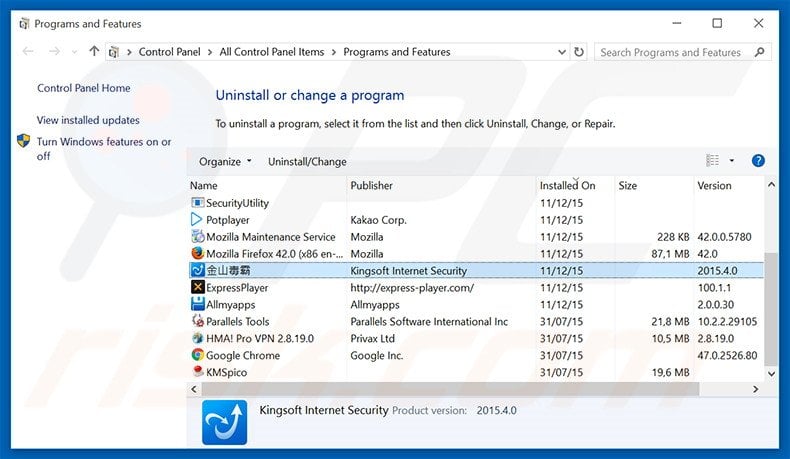Select the Kakao Corp. publisher cell
Screen dimensions: 790x459
pyautogui.click(x=378, y=220)
